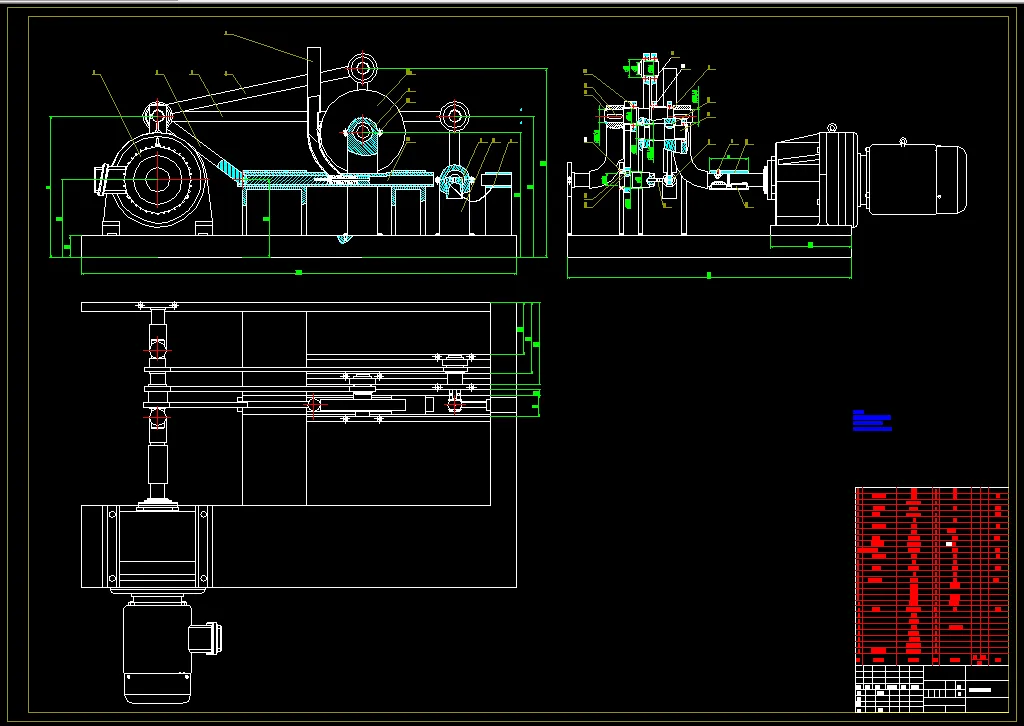
Task: Select the title block below the parts list
Action: tap(932, 688)
